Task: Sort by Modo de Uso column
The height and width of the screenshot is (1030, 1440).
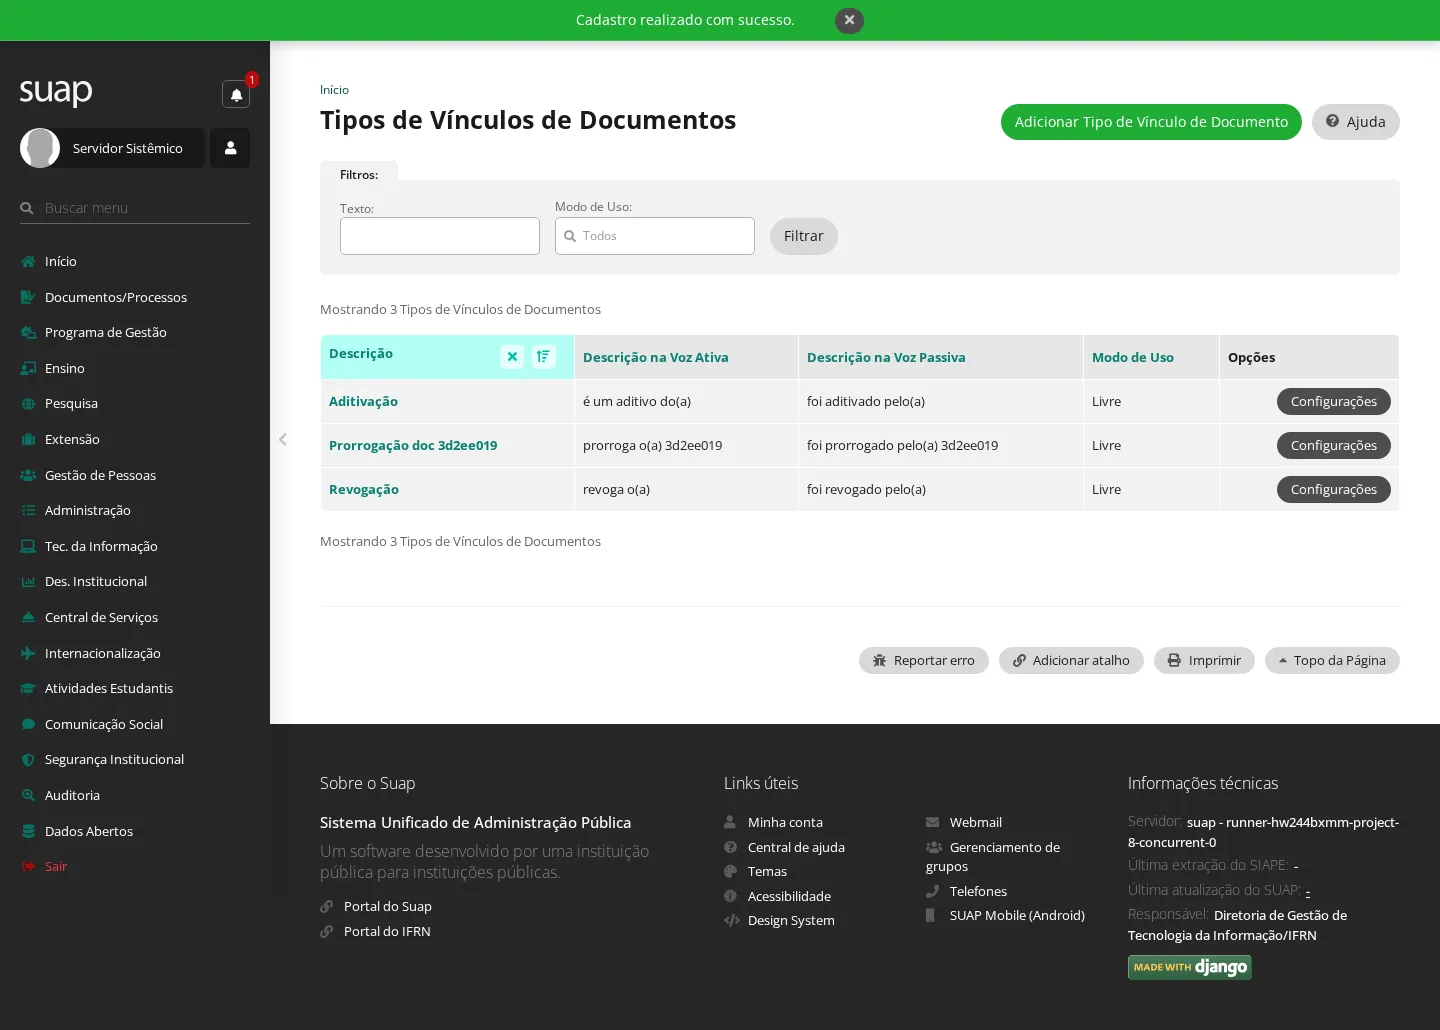Action: pos(1133,357)
